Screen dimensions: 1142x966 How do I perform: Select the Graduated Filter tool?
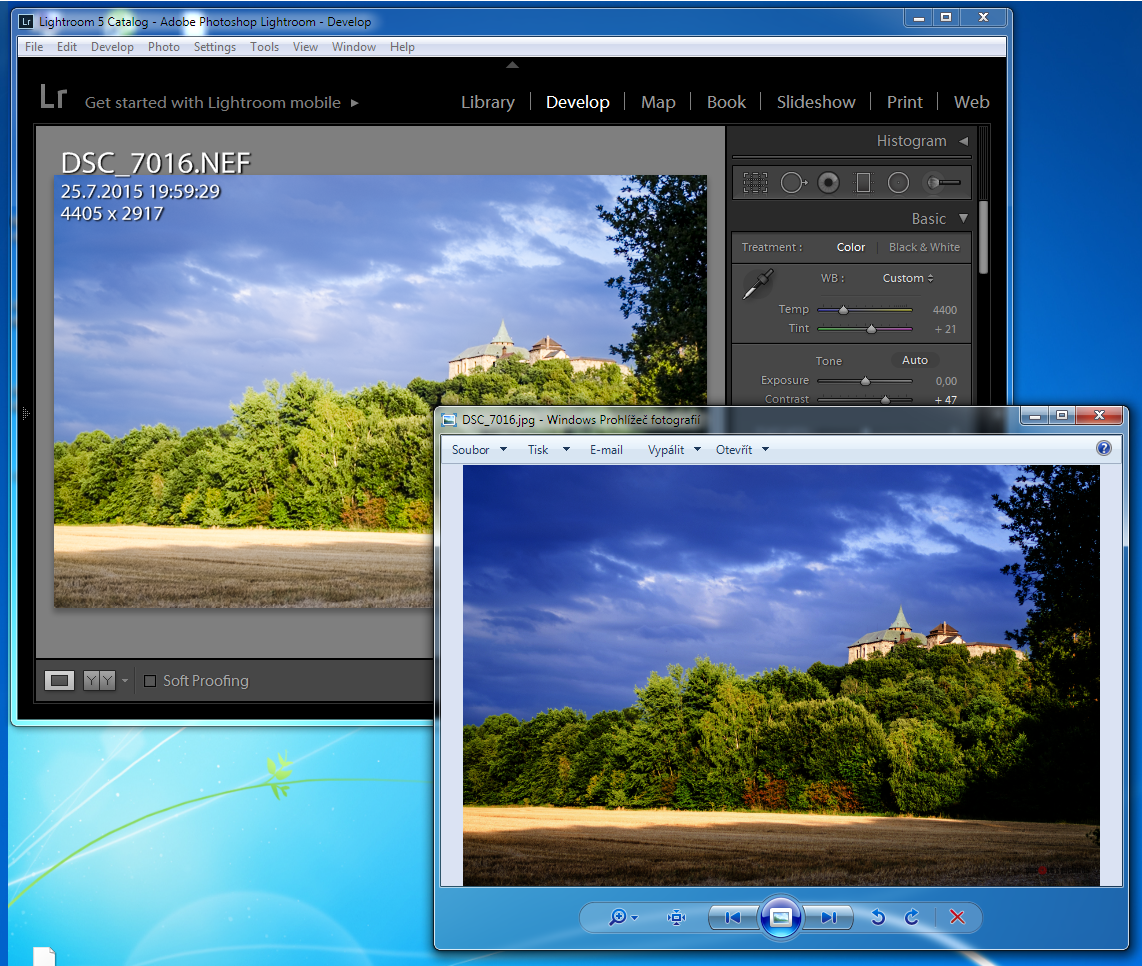click(863, 183)
